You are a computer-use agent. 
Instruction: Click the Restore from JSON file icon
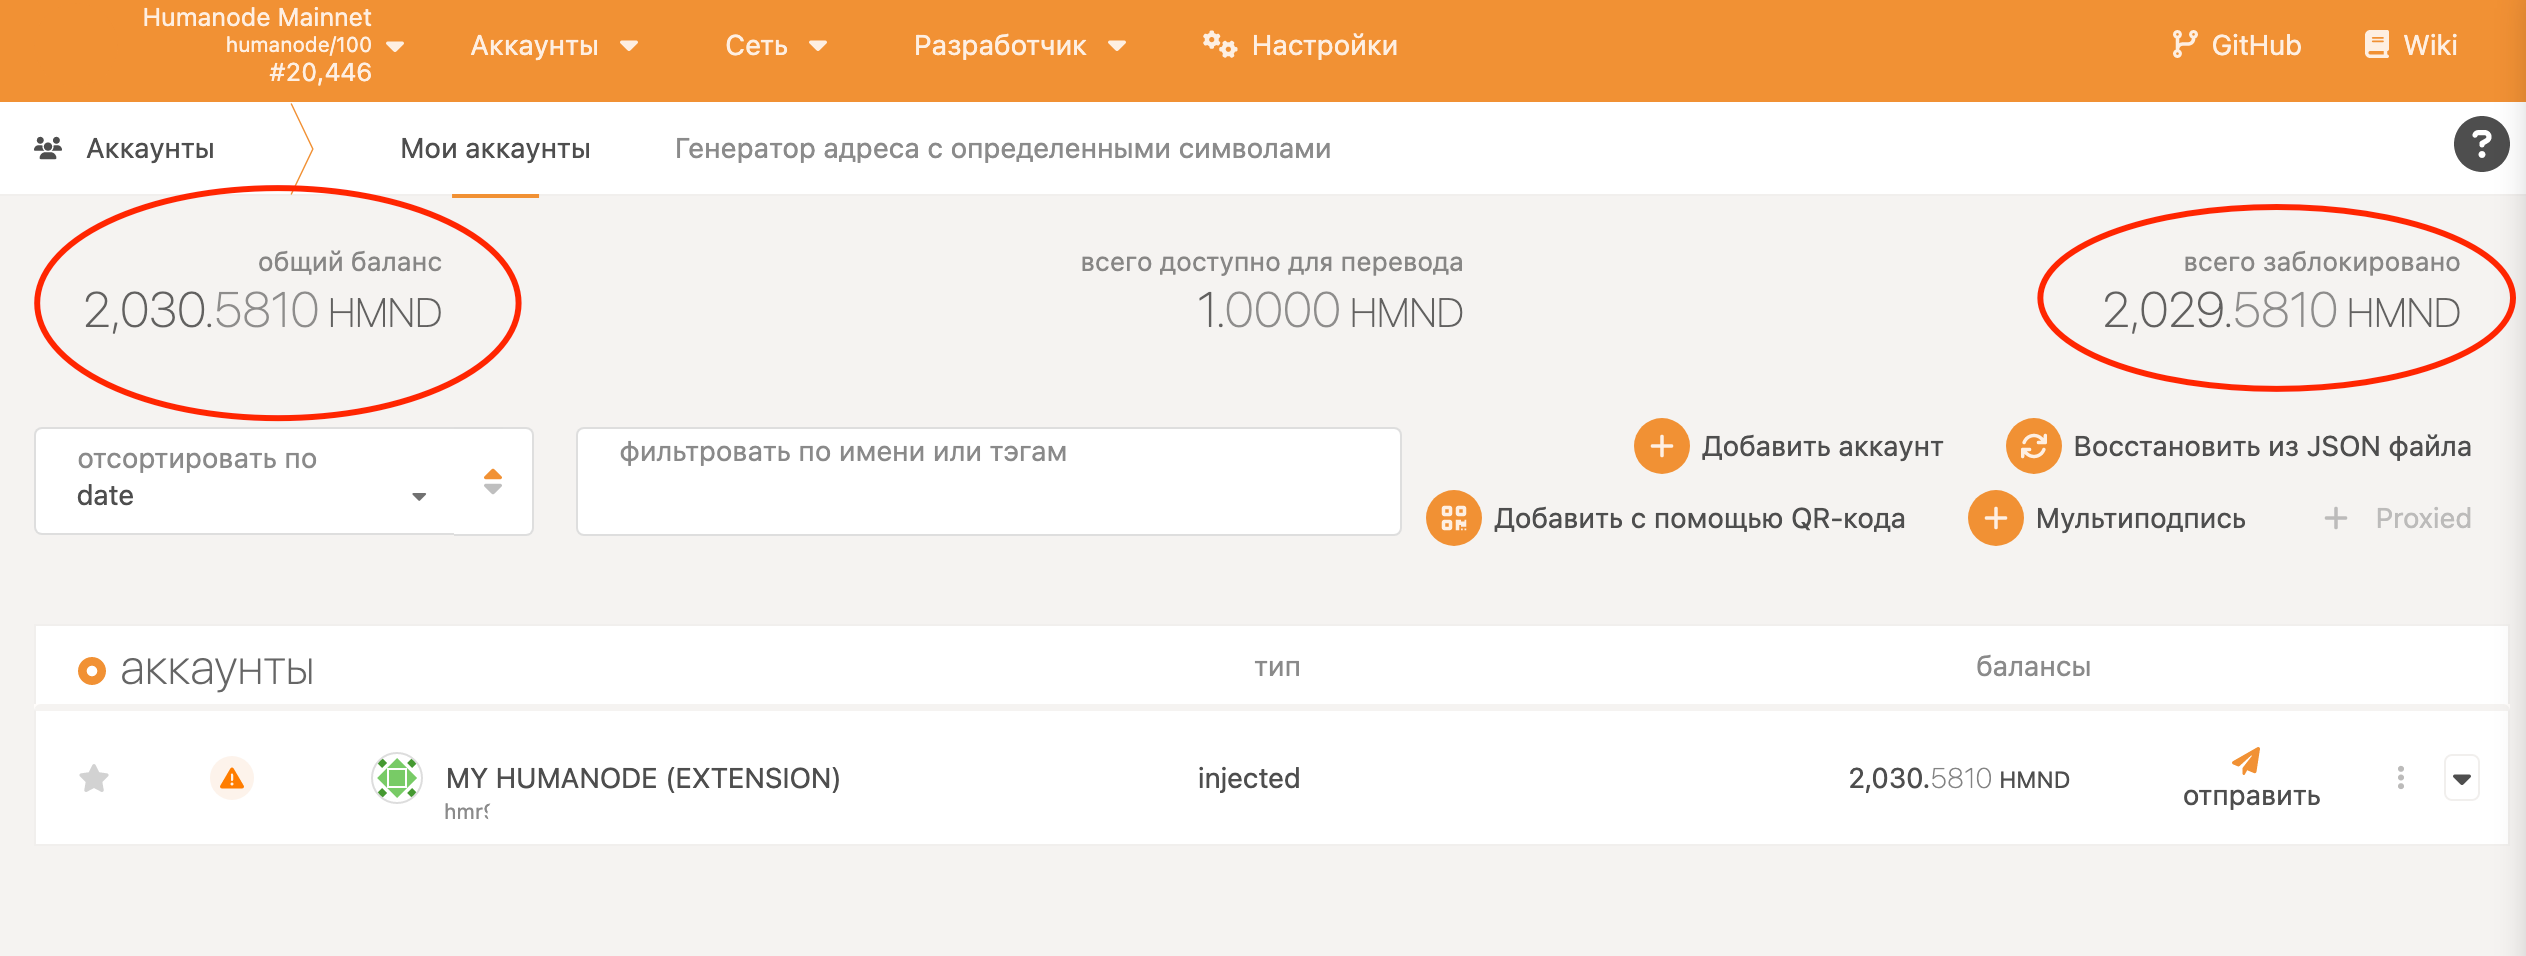pyautogui.click(x=2033, y=446)
